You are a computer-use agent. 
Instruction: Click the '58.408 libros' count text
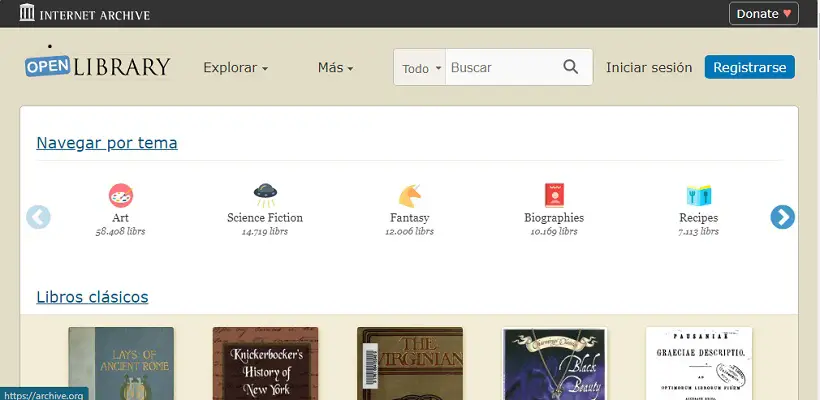point(120,232)
